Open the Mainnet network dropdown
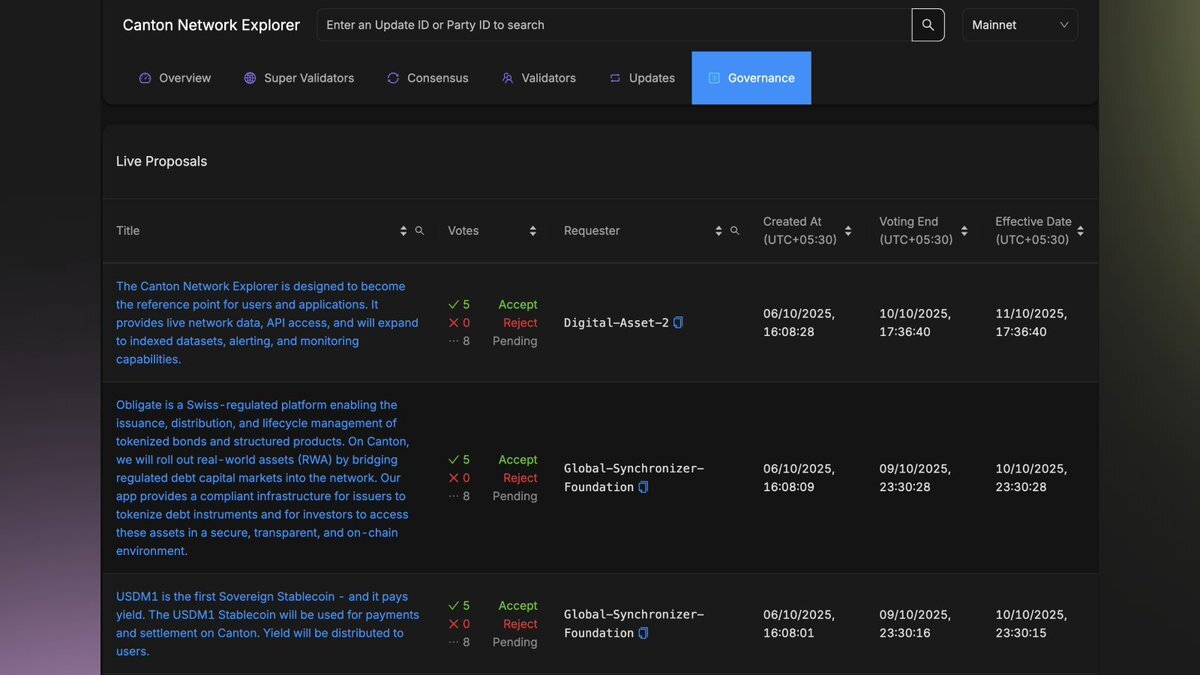The height and width of the screenshot is (675, 1200). point(1019,25)
